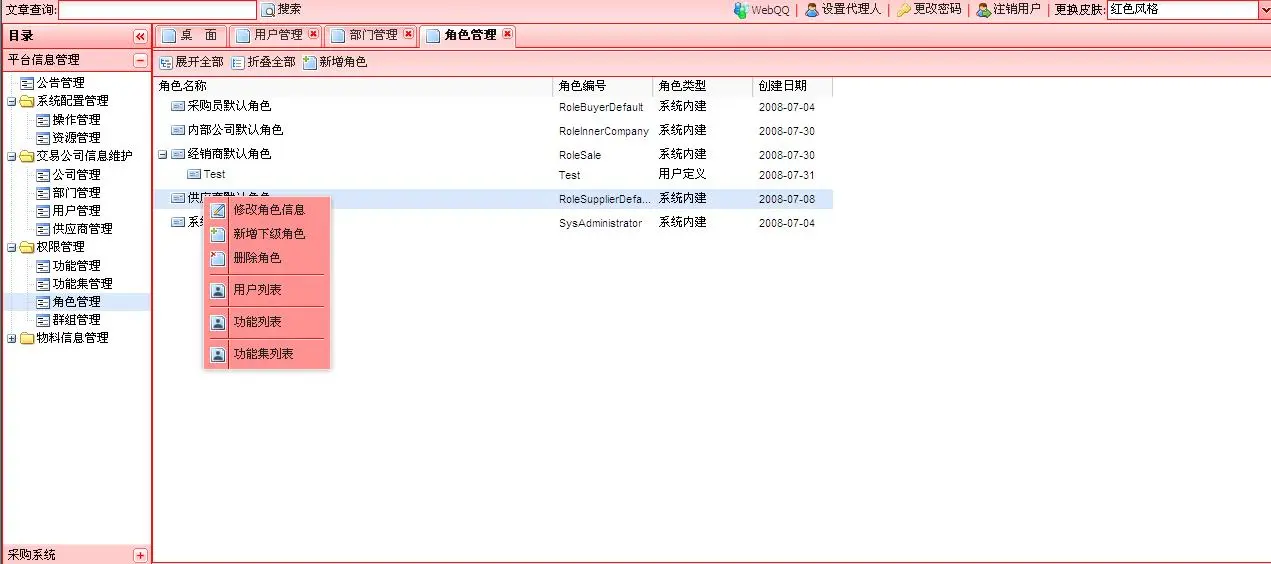This screenshot has width=1271, height=564.
Task: Open 群组管理 in sidebar tree
Action: [x=76, y=320]
